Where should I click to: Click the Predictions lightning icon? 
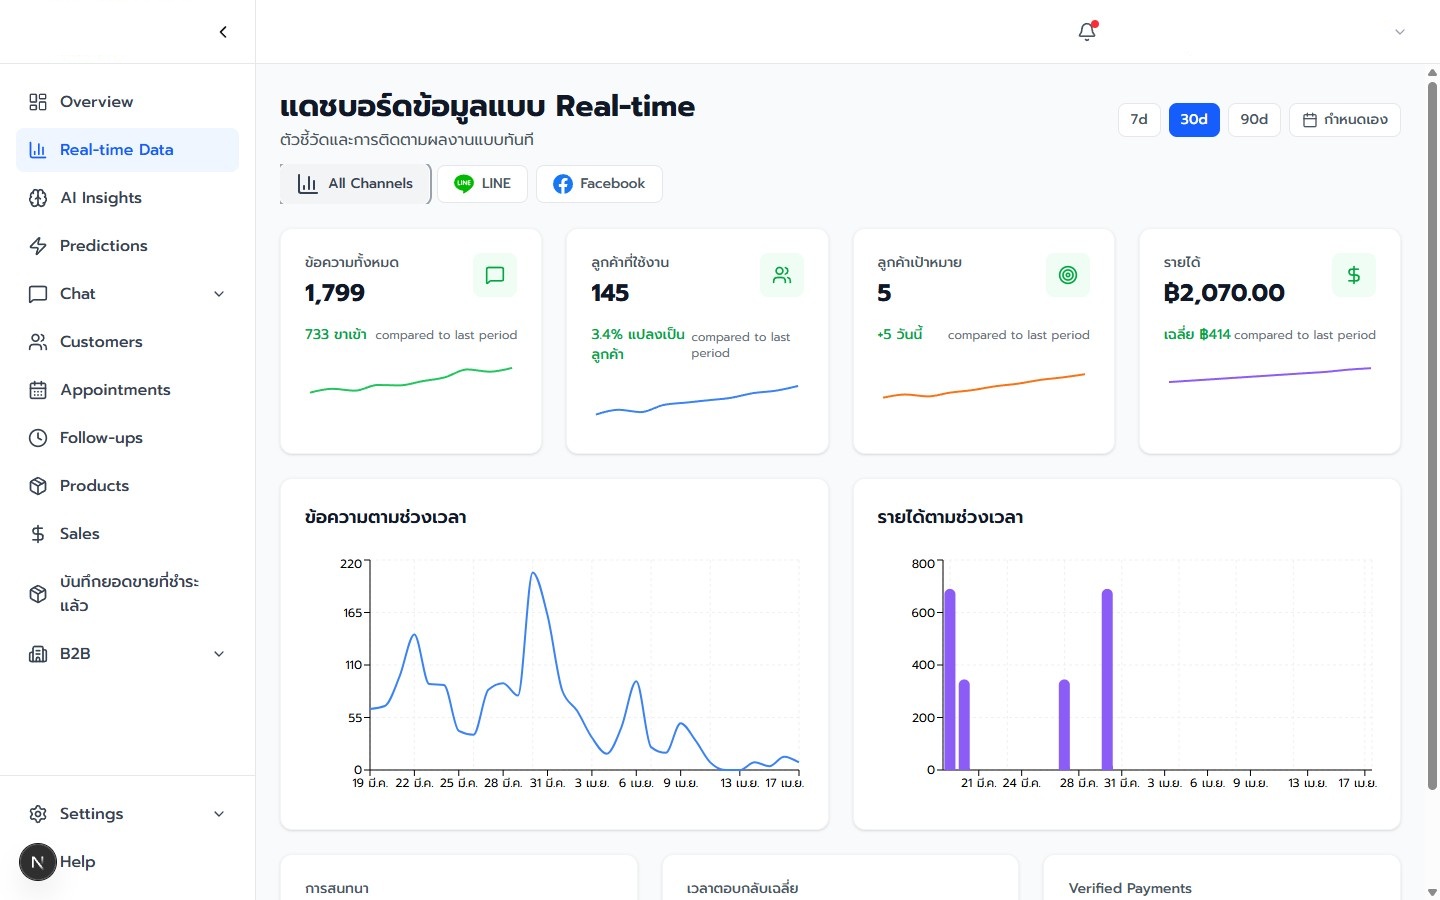pyautogui.click(x=38, y=246)
